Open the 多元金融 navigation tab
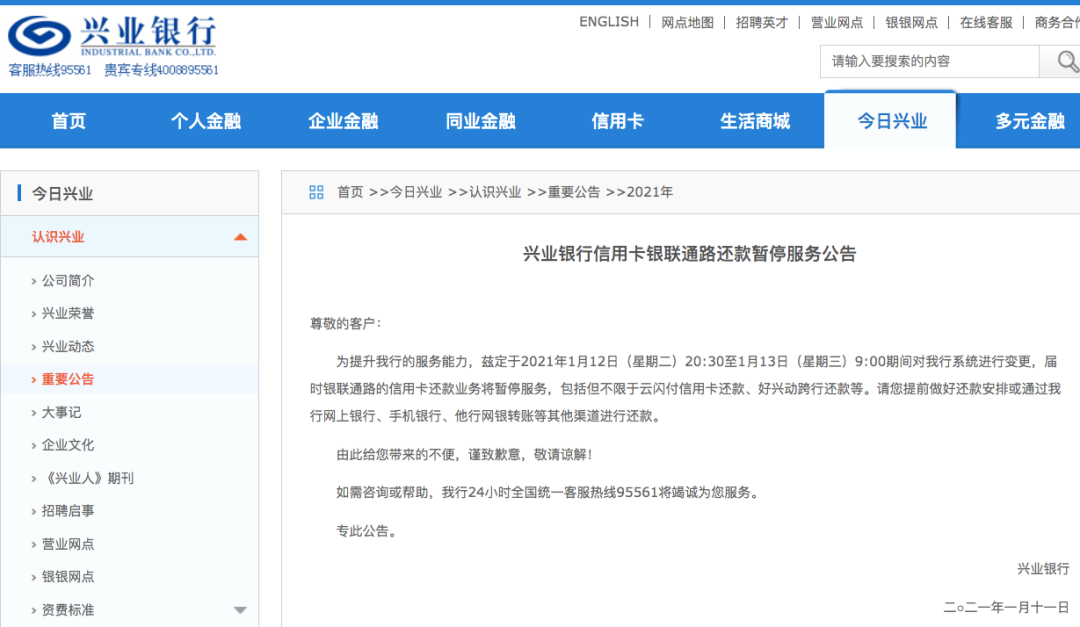The width and height of the screenshot is (1080, 627). [x=1030, y=121]
